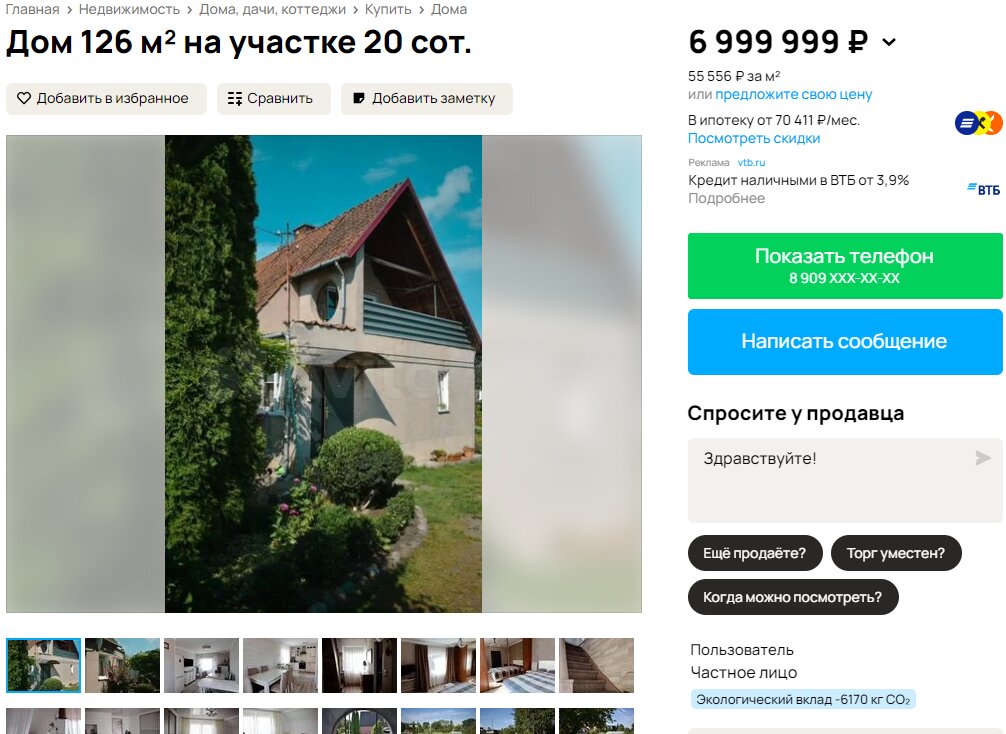Click the Показать телефон green button
Image resolution: width=1006 pixels, height=734 pixels.
845,266
